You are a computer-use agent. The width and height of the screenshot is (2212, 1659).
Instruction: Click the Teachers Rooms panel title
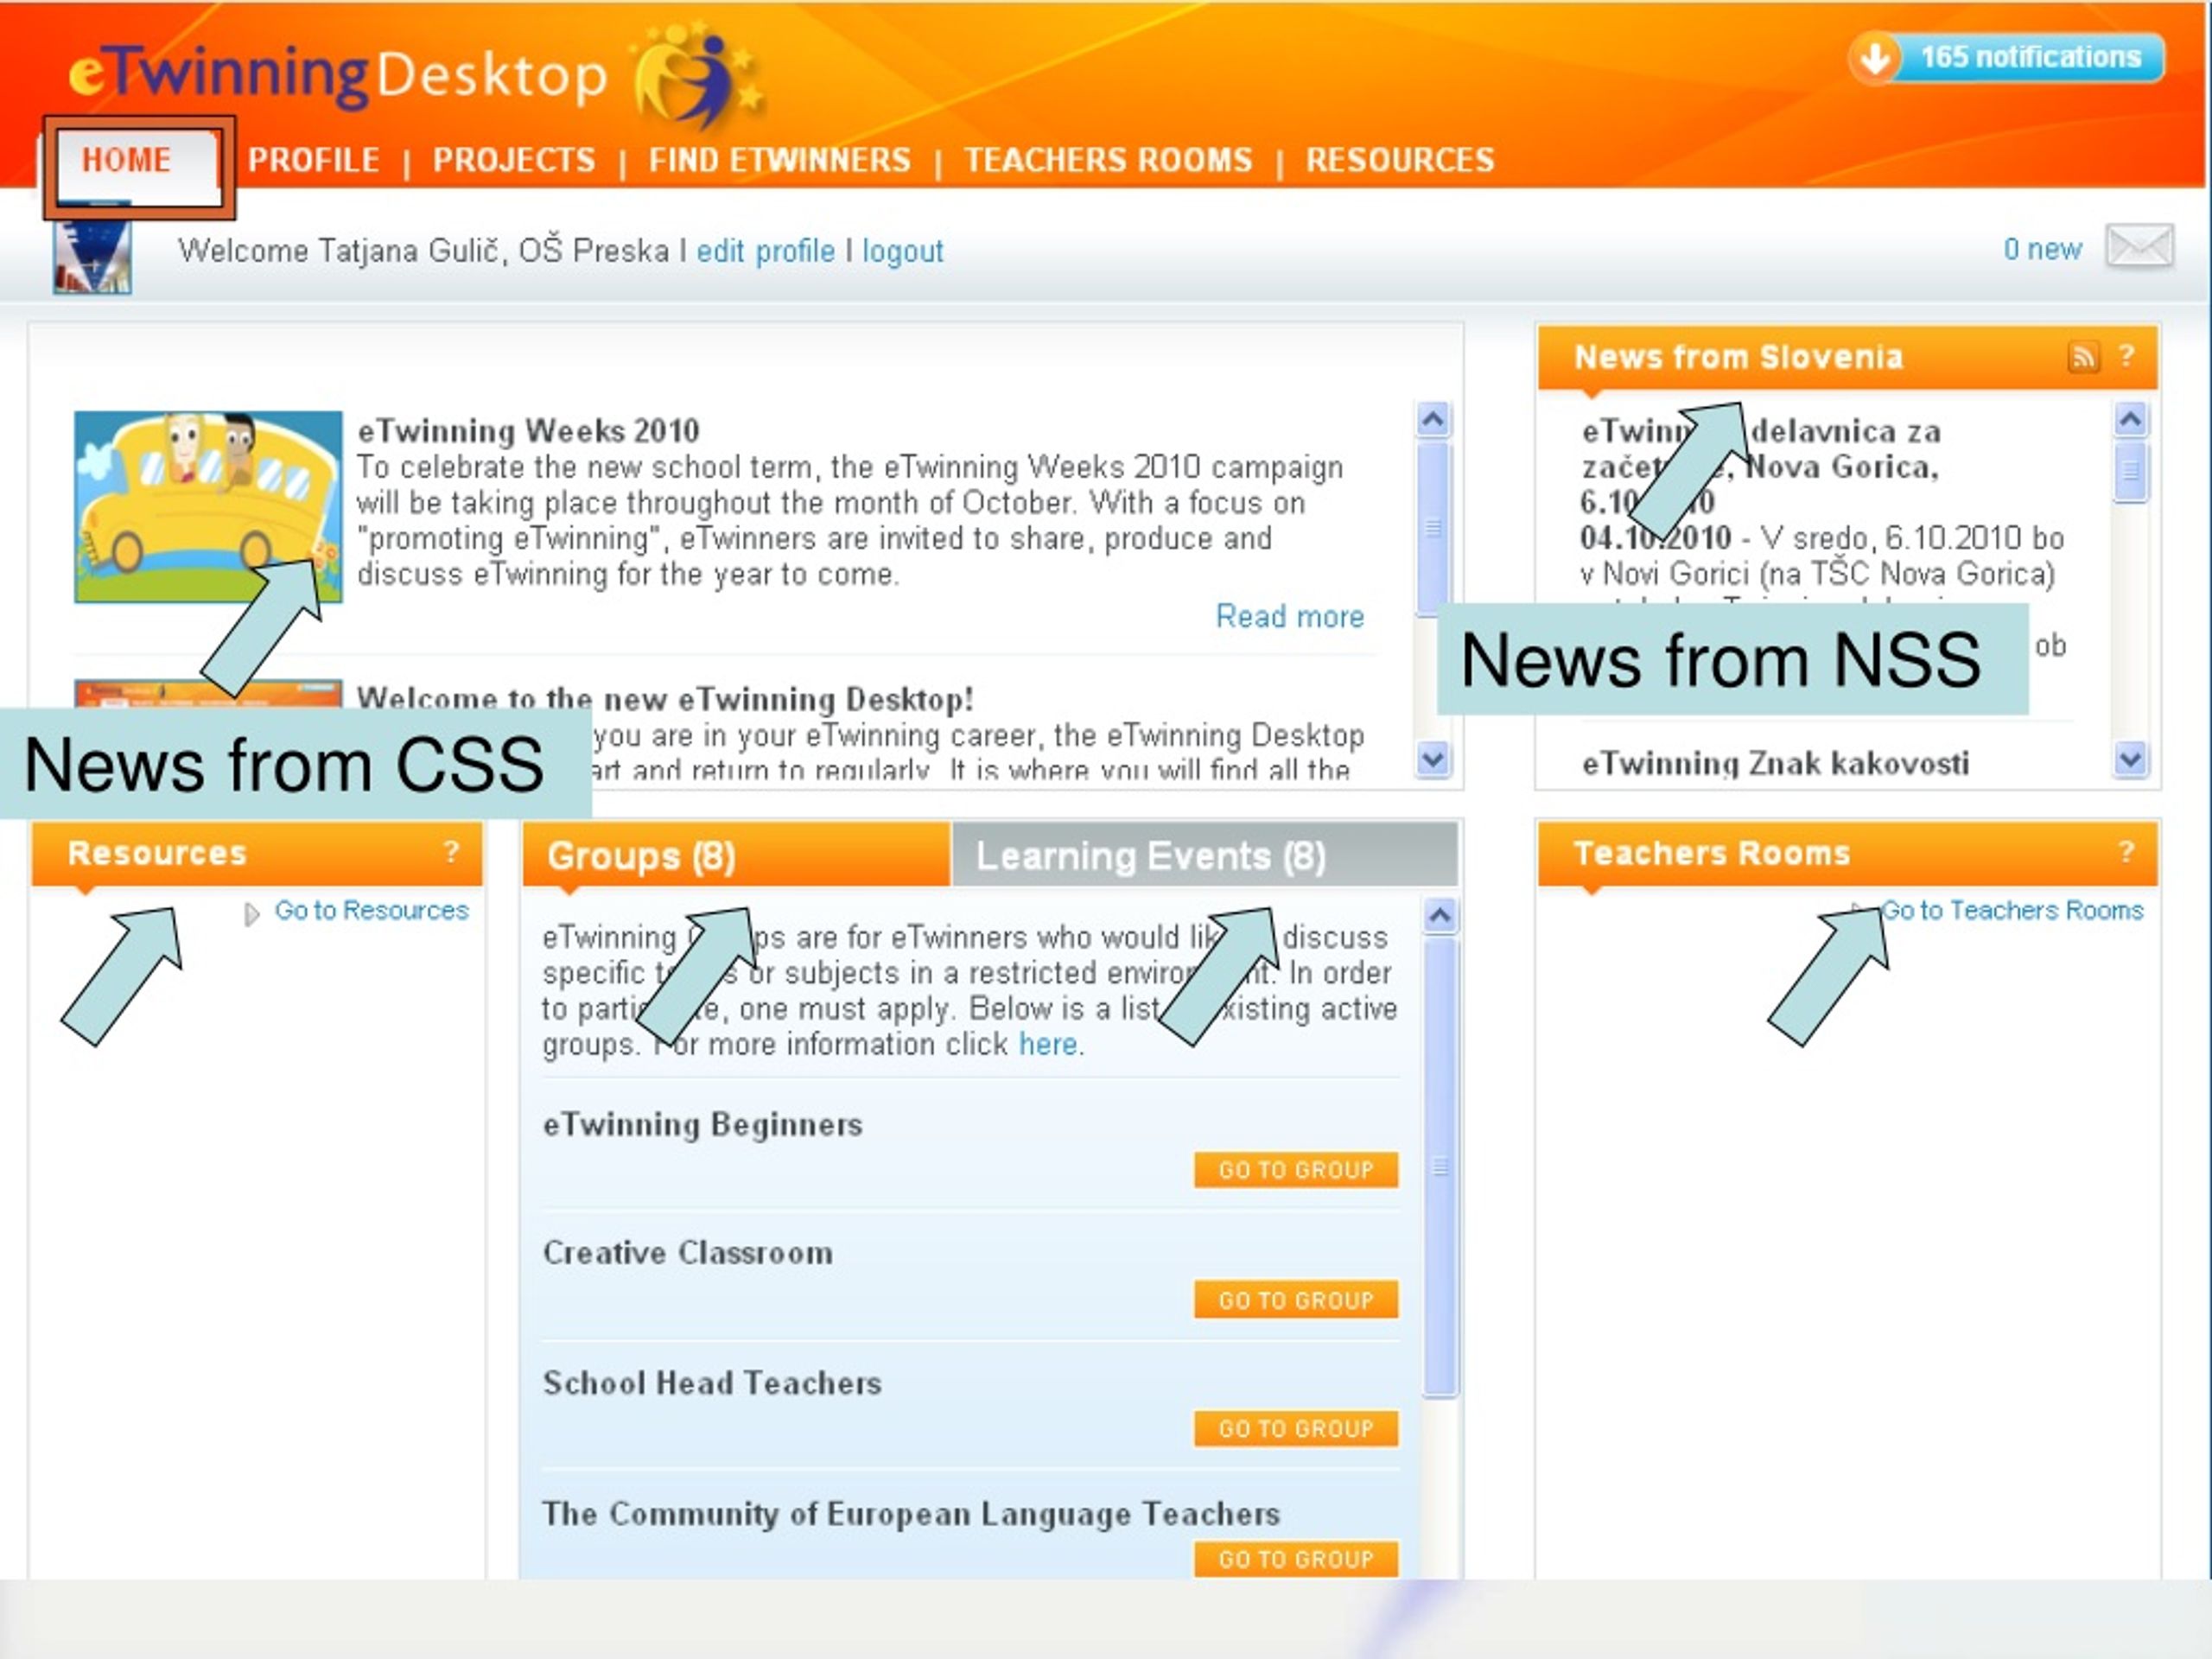tap(1712, 853)
